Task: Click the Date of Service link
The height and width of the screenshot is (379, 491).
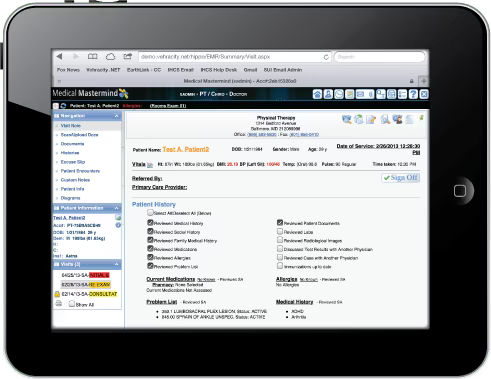Action: (x=378, y=149)
